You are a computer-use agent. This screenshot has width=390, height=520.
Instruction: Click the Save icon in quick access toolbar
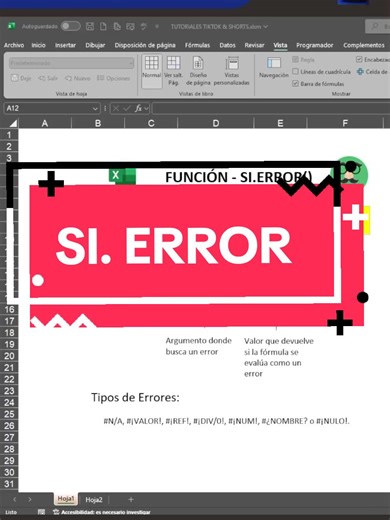pos(90,26)
